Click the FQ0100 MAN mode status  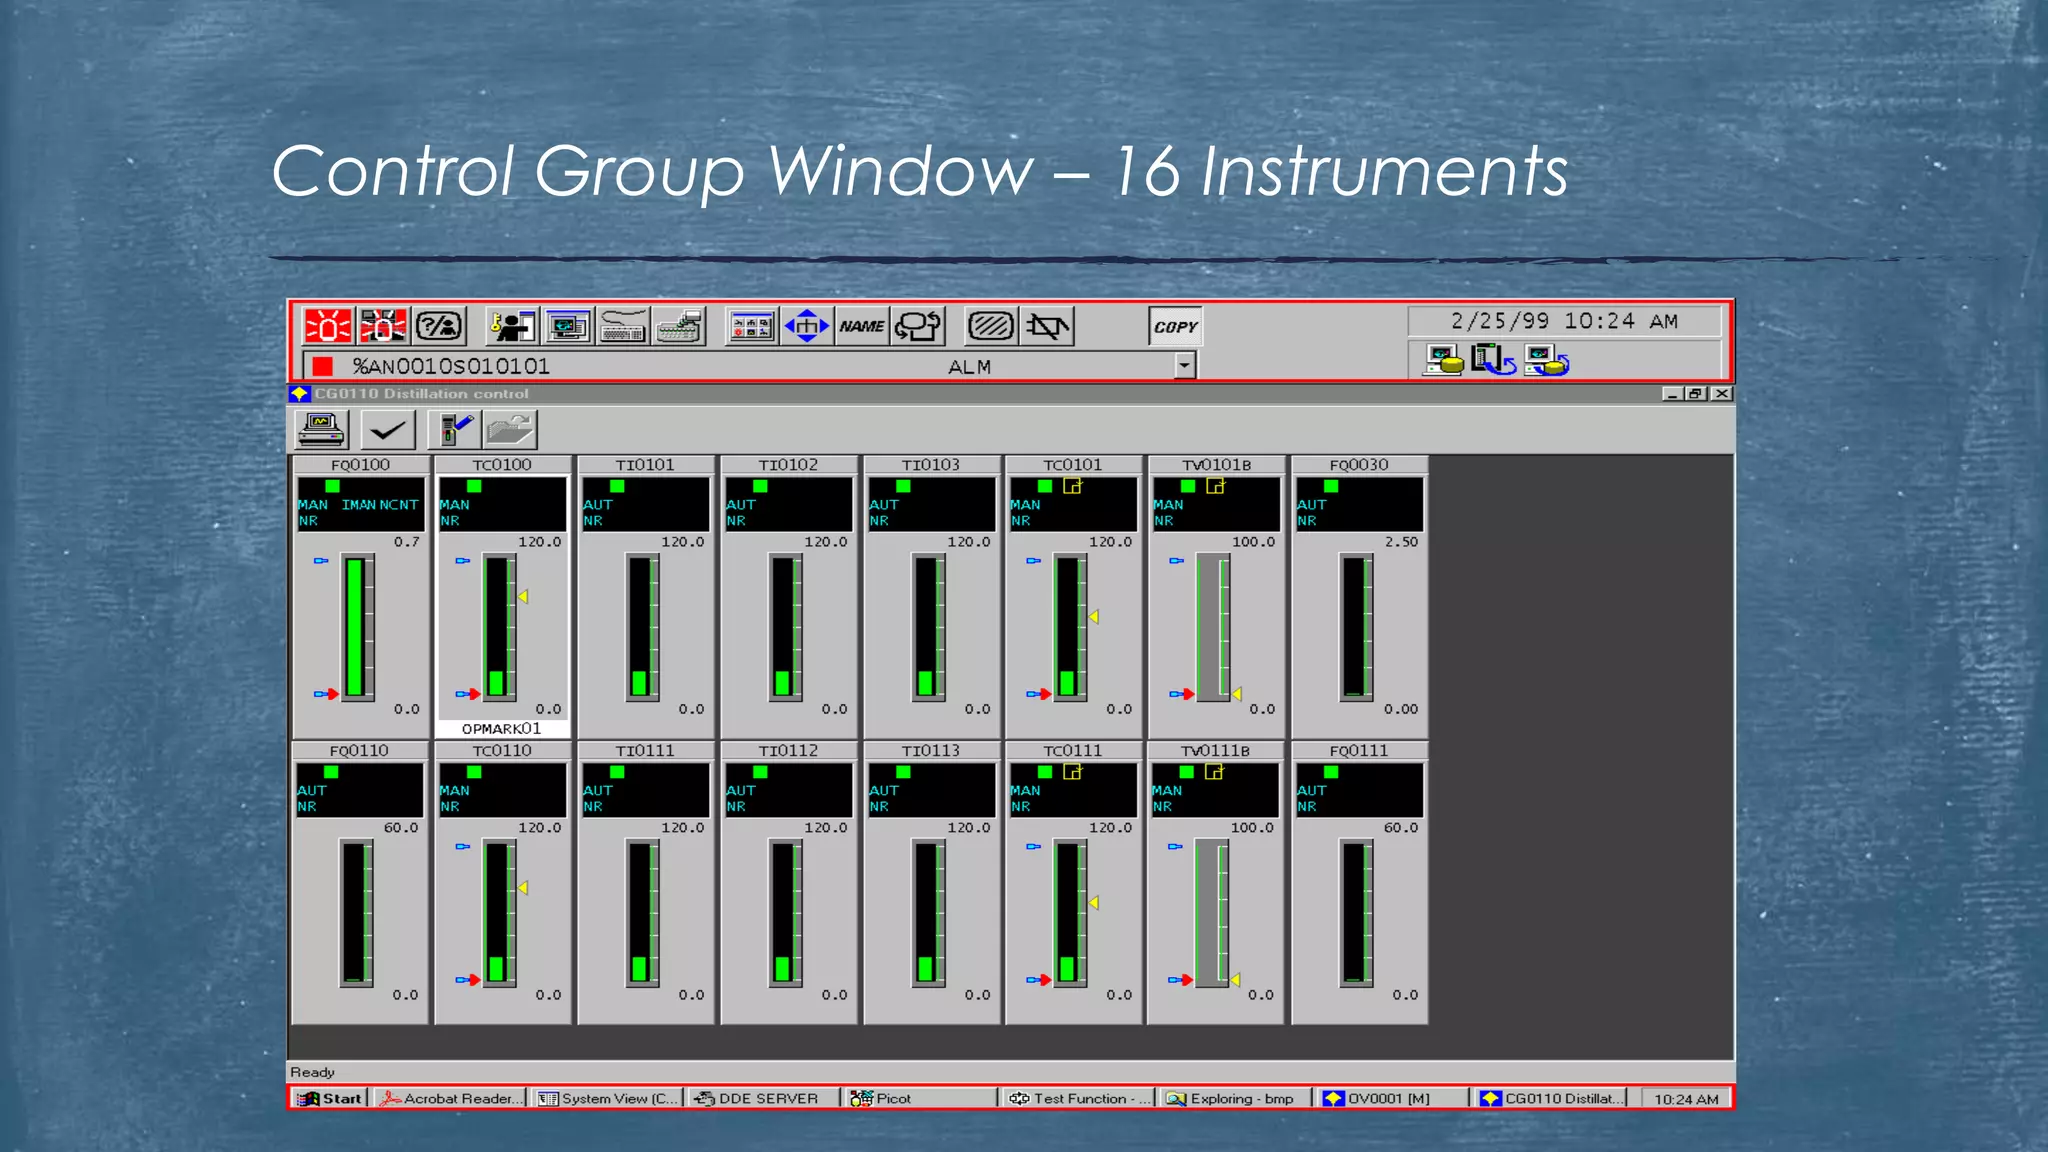312,505
